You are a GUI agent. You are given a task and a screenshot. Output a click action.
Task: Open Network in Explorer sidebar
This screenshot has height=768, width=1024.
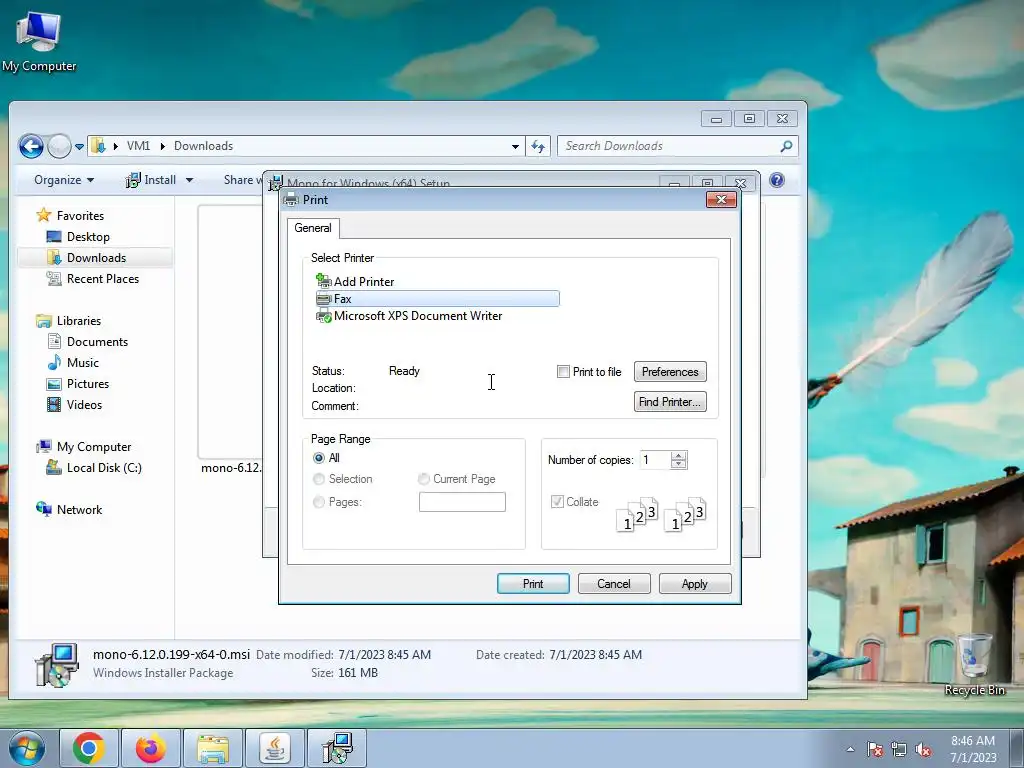79,509
